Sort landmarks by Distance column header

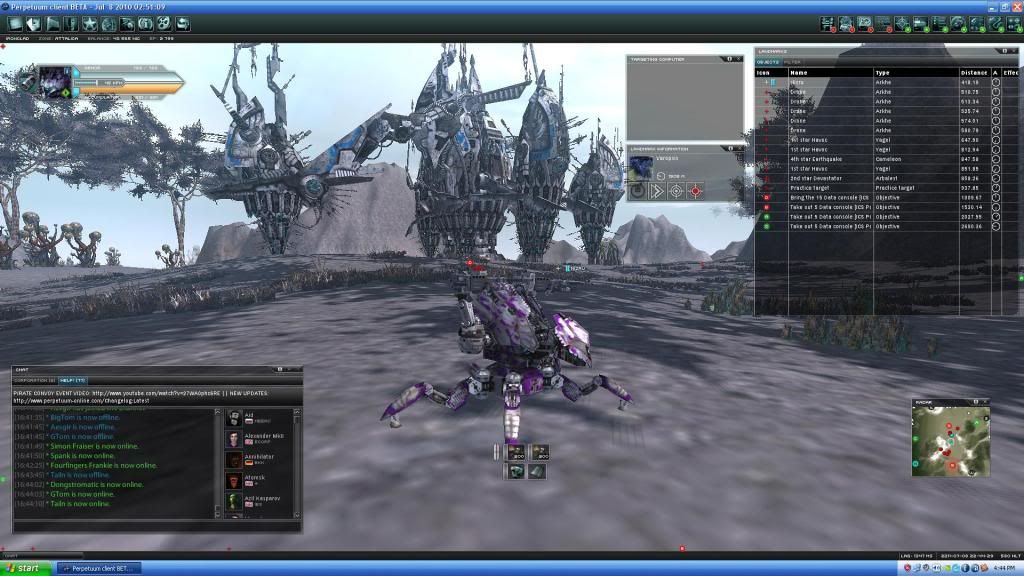point(974,72)
